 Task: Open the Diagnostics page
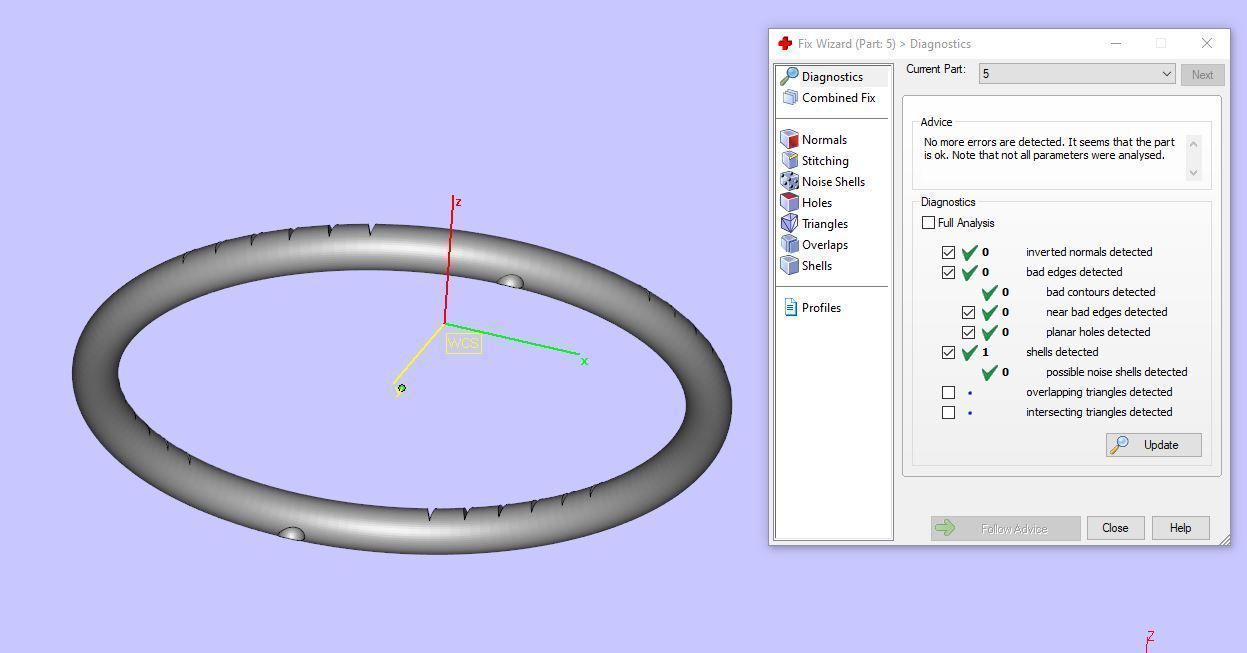pyautogui.click(x=832, y=76)
